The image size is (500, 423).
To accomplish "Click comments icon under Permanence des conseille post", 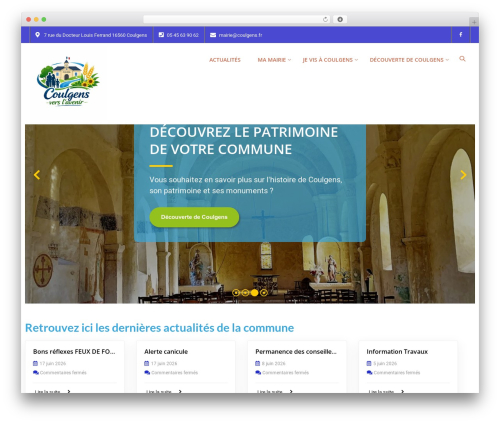I will (258, 372).
